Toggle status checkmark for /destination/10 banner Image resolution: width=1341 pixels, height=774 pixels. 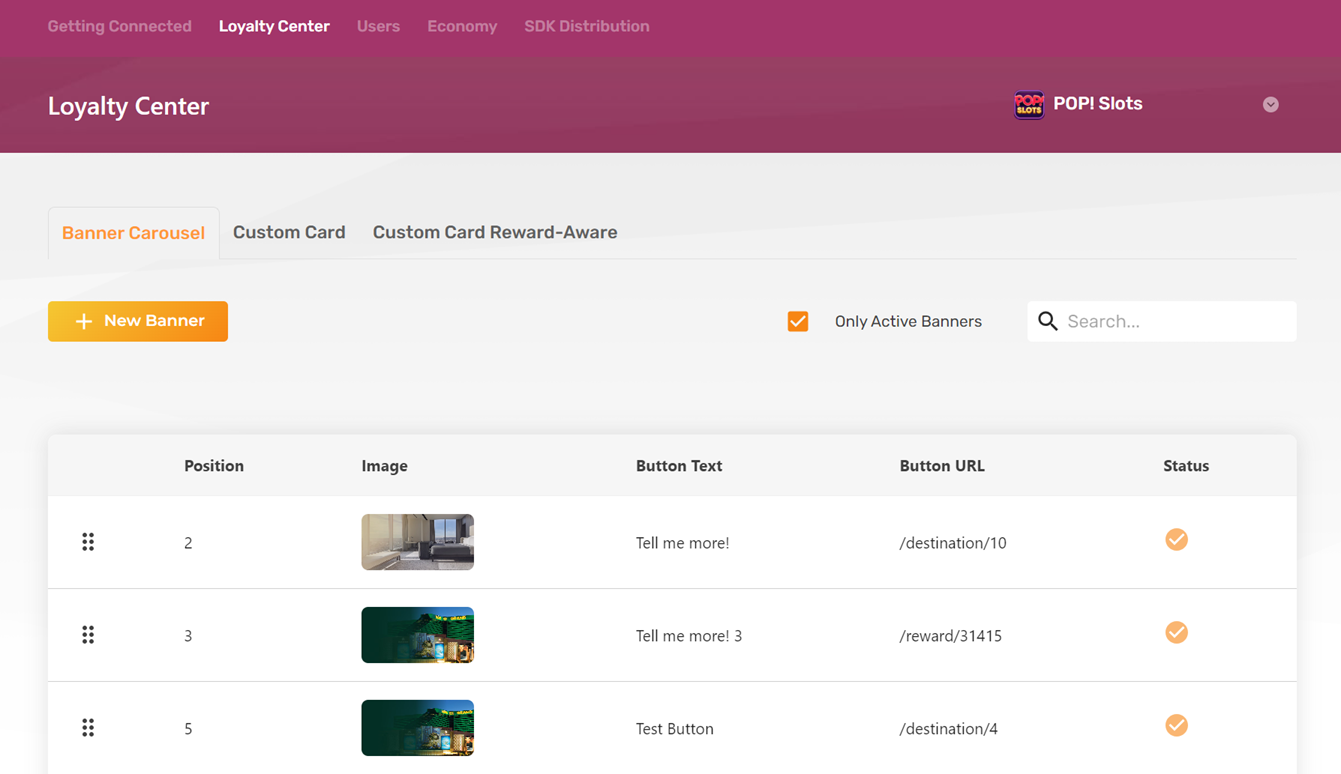coord(1176,540)
